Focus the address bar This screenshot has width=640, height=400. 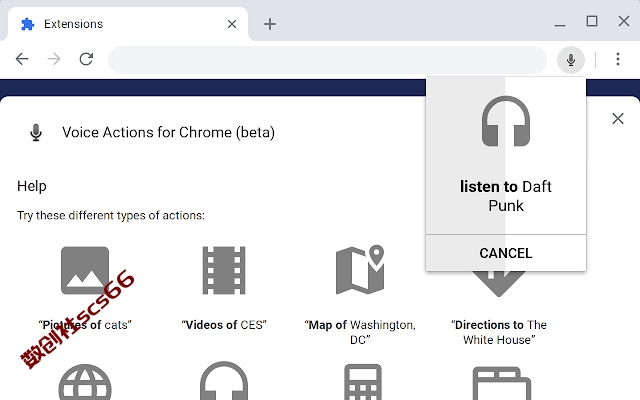[x=327, y=60]
